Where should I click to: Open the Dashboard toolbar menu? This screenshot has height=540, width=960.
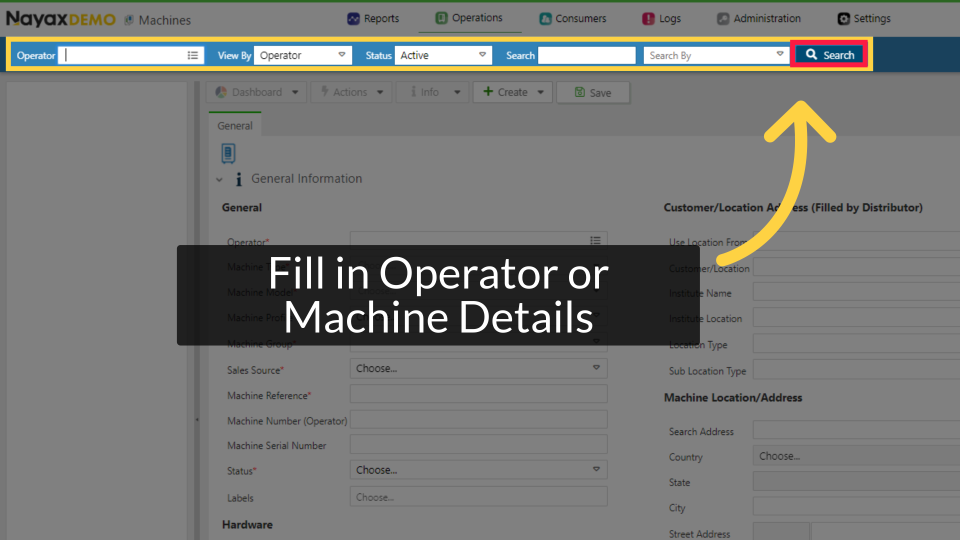[x=258, y=92]
